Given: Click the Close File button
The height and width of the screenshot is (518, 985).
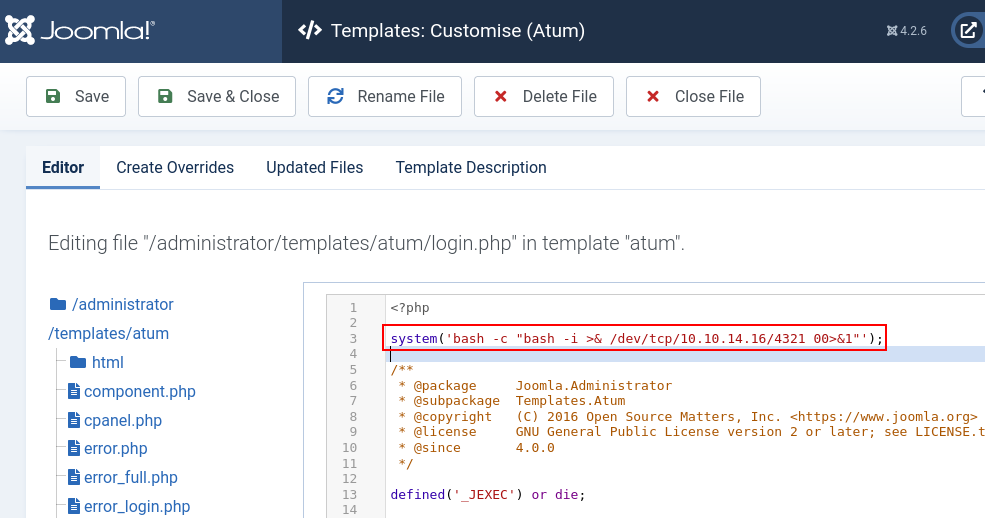Looking at the screenshot, I should pos(694,97).
